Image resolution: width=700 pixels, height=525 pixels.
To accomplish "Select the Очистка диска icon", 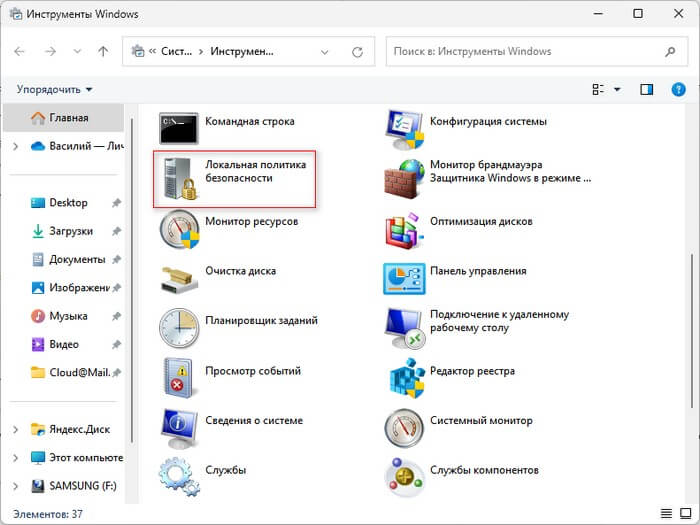I will click(x=179, y=279).
